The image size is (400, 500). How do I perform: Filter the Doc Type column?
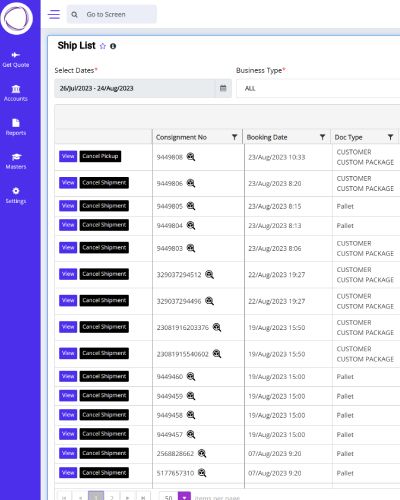click(390, 137)
